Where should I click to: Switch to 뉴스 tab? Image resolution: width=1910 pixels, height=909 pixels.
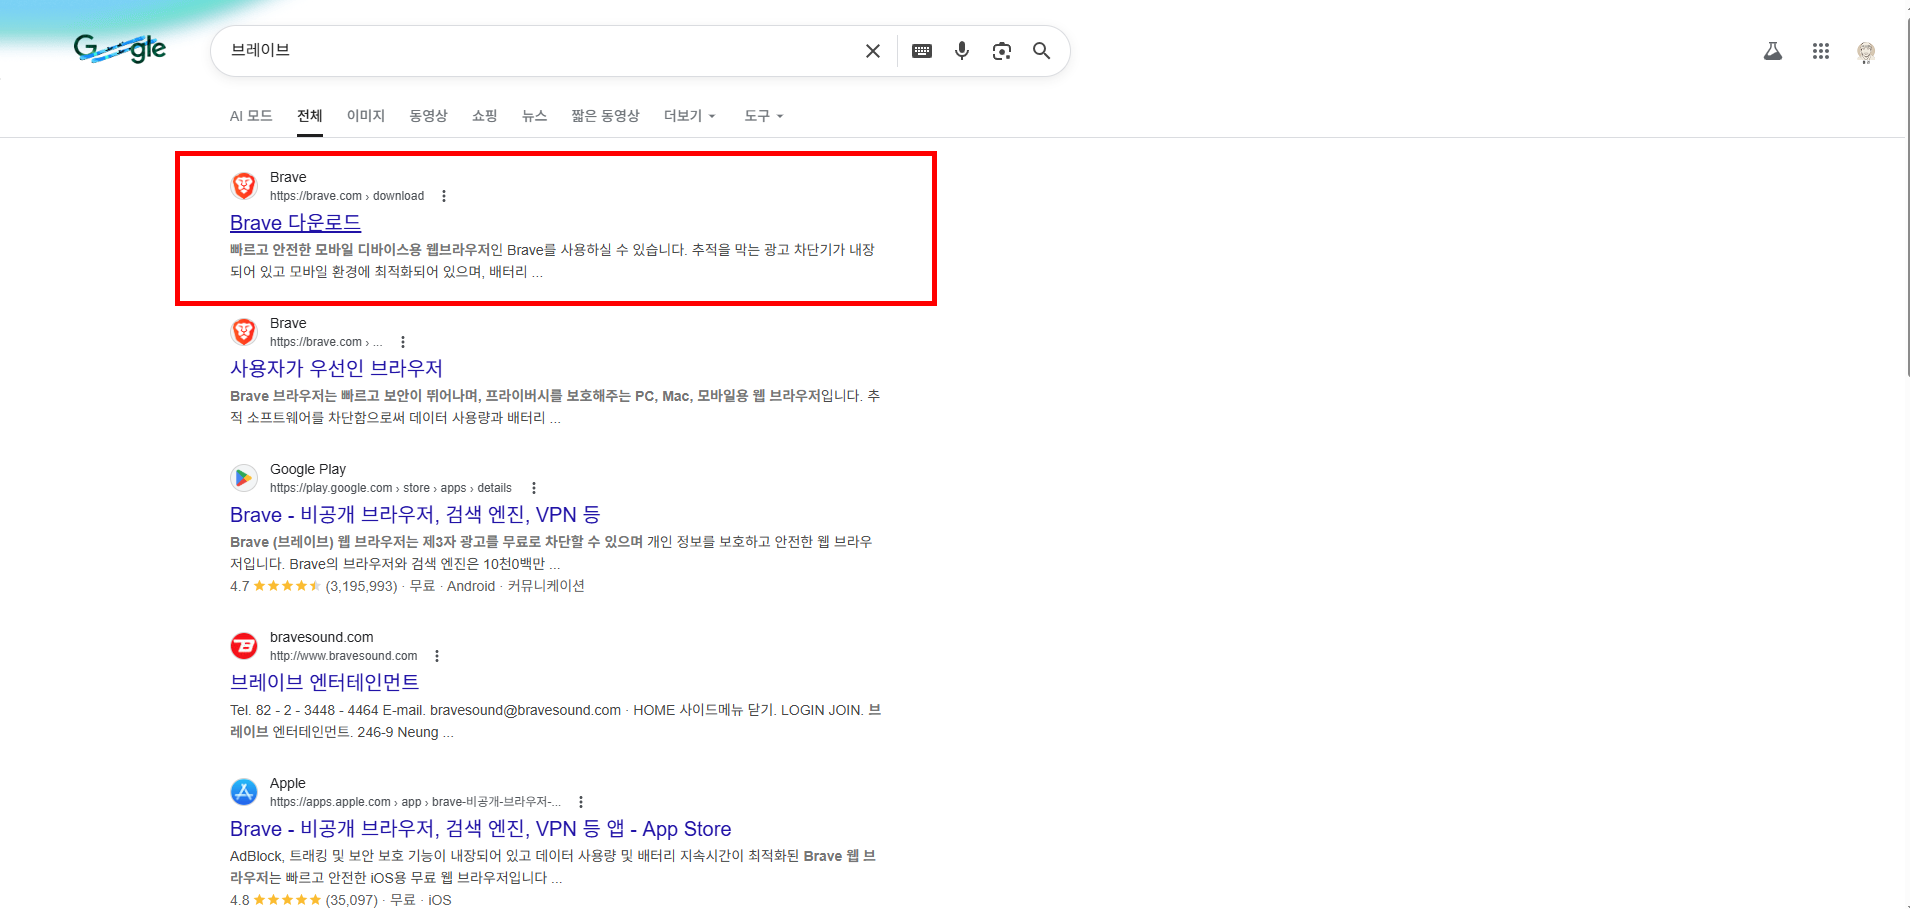pyautogui.click(x=535, y=116)
